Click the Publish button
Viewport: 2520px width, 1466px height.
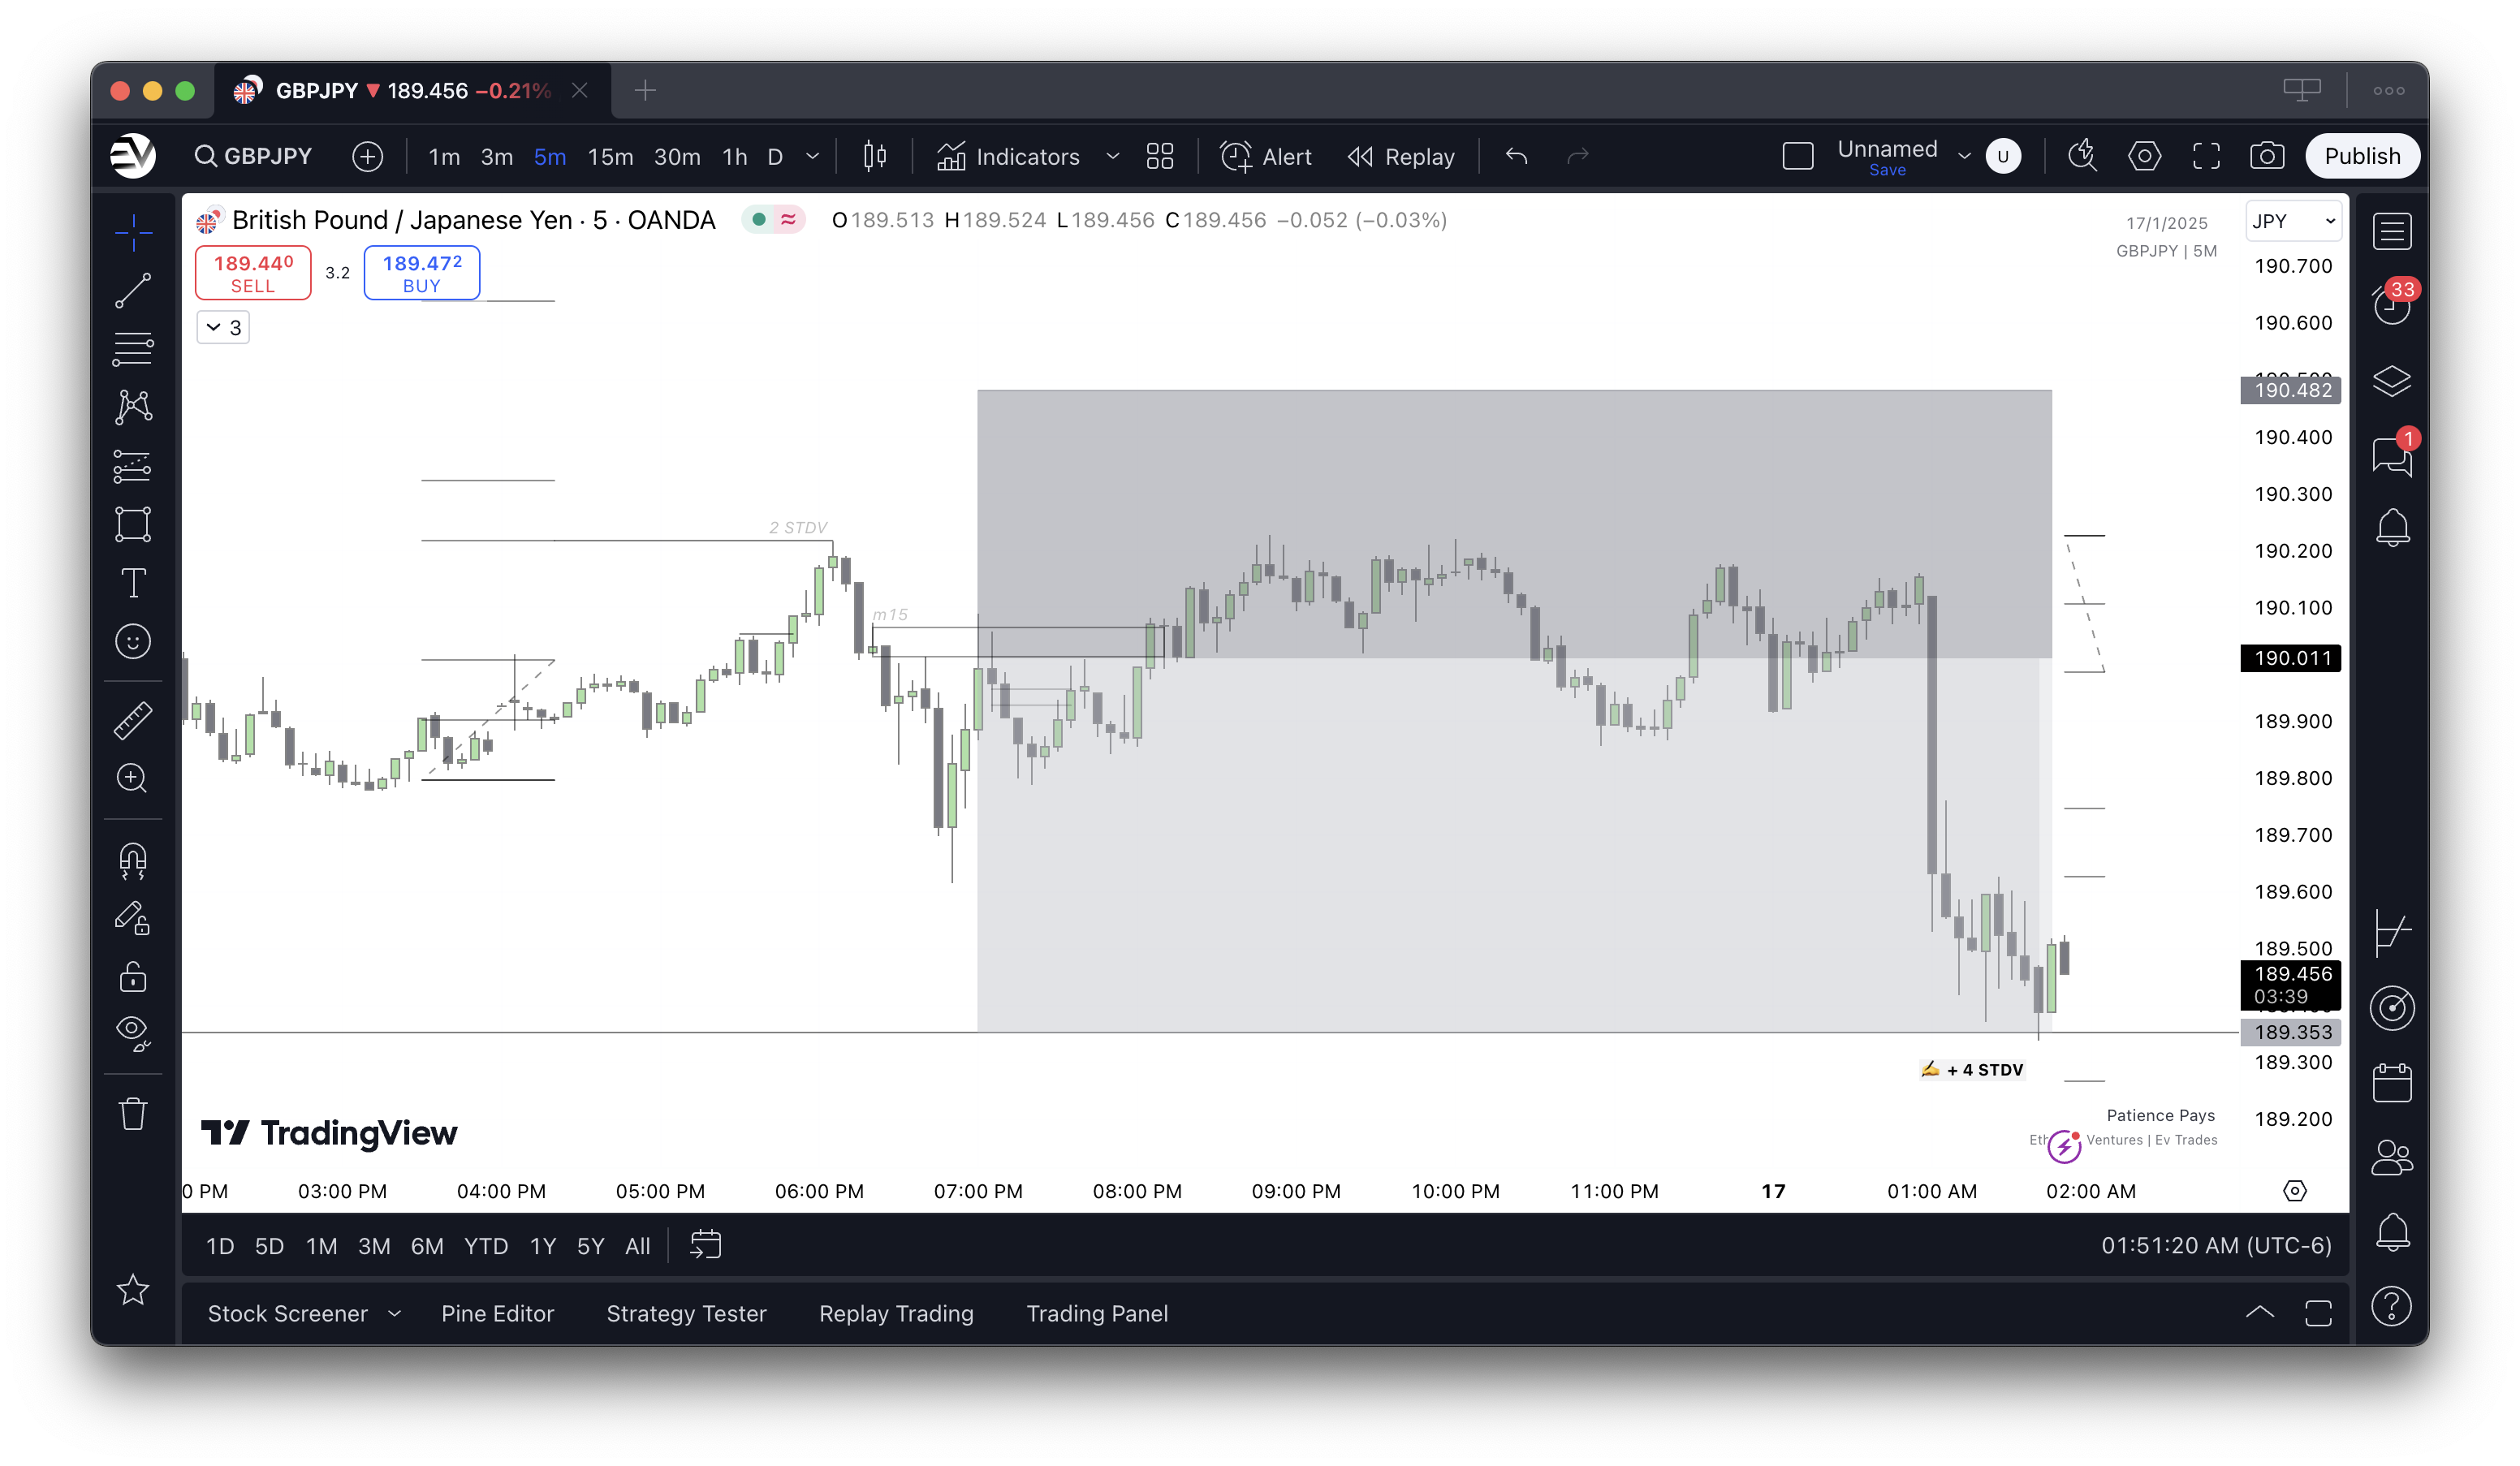coord(2362,156)
